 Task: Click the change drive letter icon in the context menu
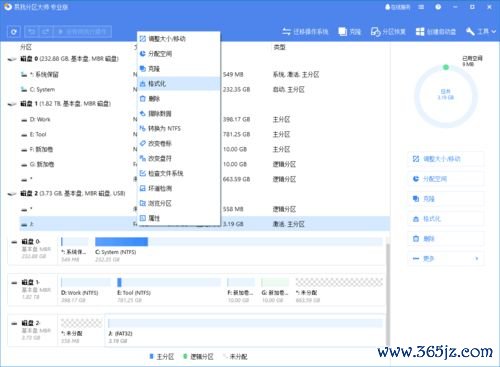click(143, 158)
